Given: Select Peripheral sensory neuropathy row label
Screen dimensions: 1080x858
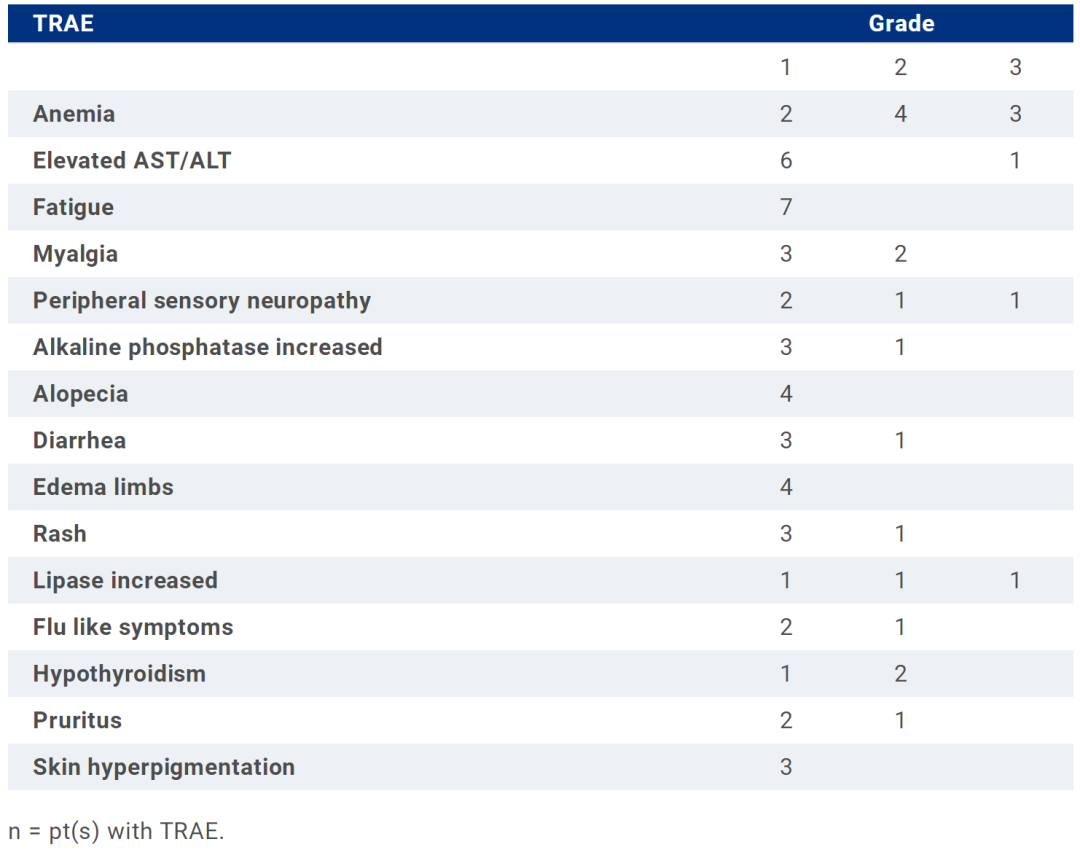Looking at the screenshot, I should point(202,300).
